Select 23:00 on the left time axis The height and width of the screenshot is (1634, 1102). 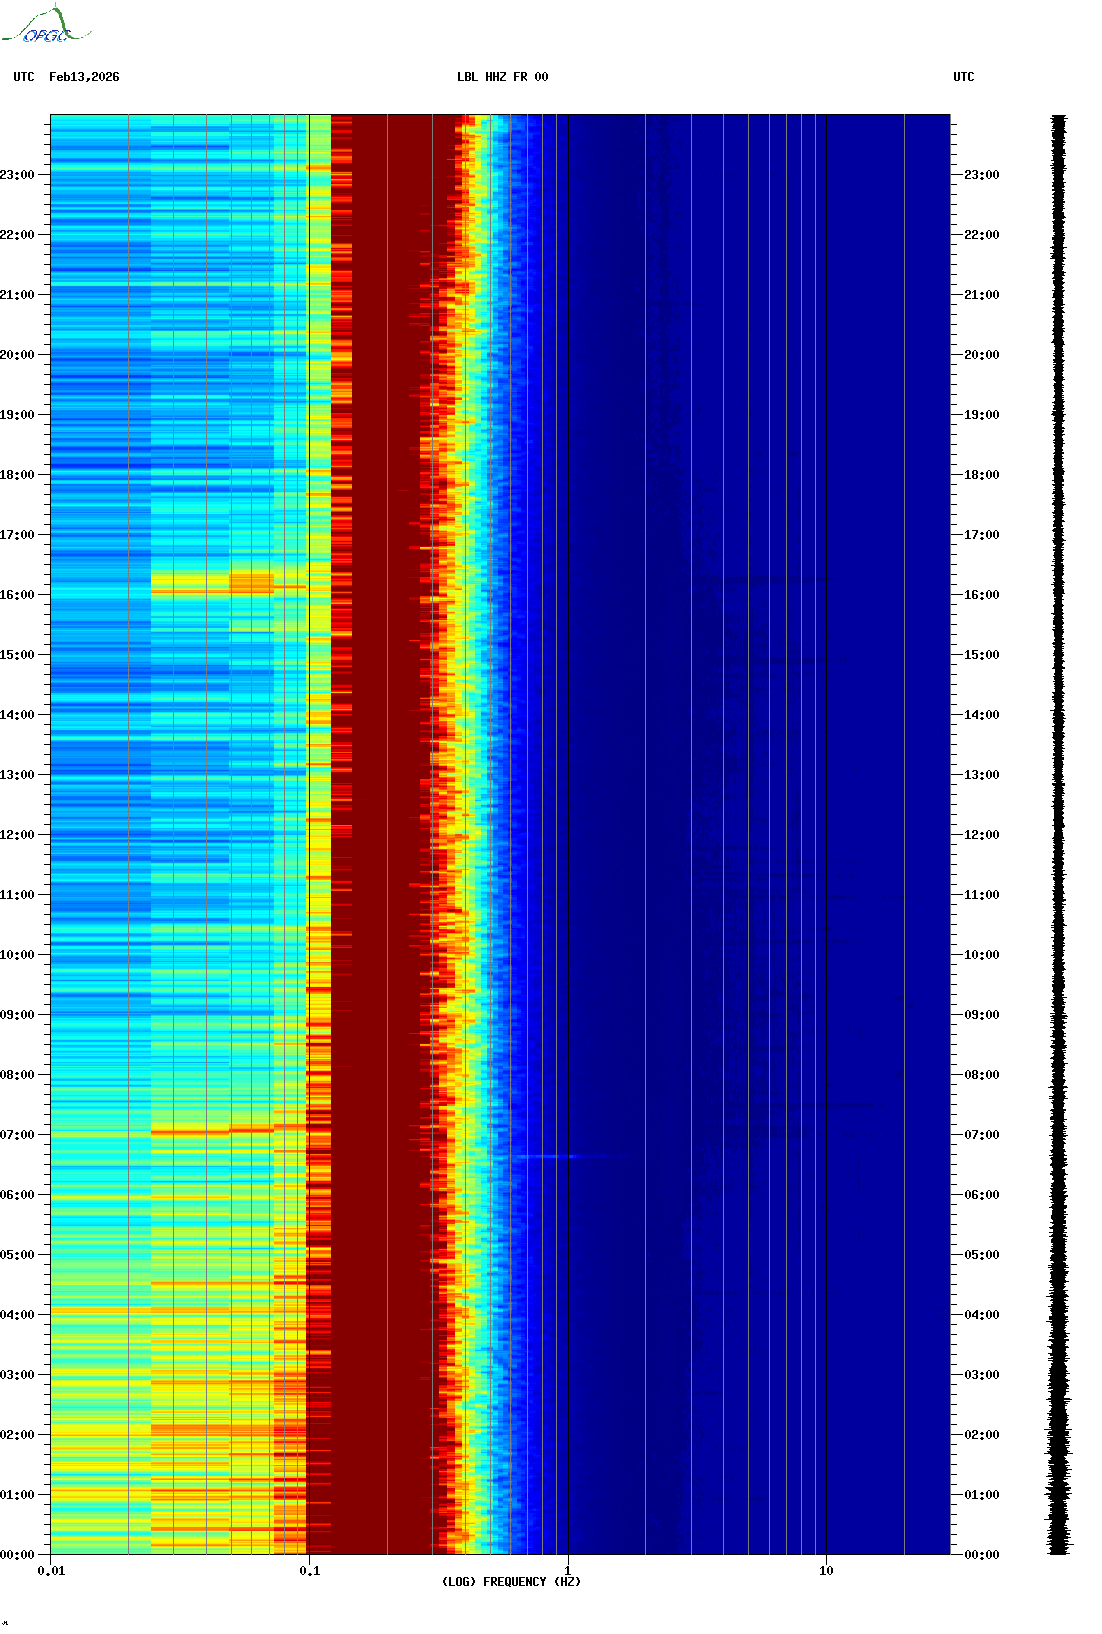(x=17, y=175)
